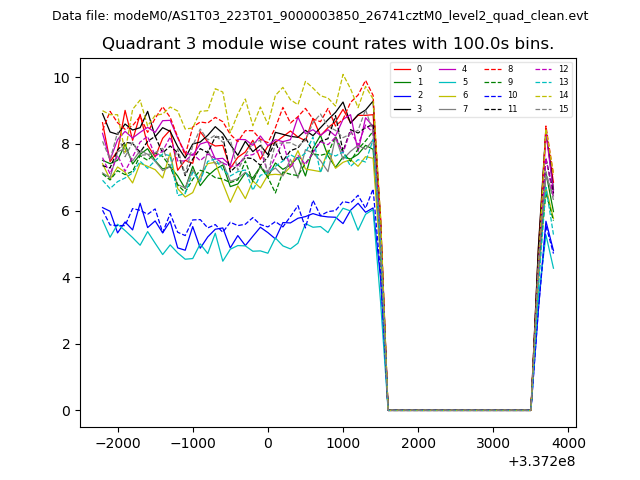Click the data file path text at top
The image size is (640, 480).
tap(320, 16)
